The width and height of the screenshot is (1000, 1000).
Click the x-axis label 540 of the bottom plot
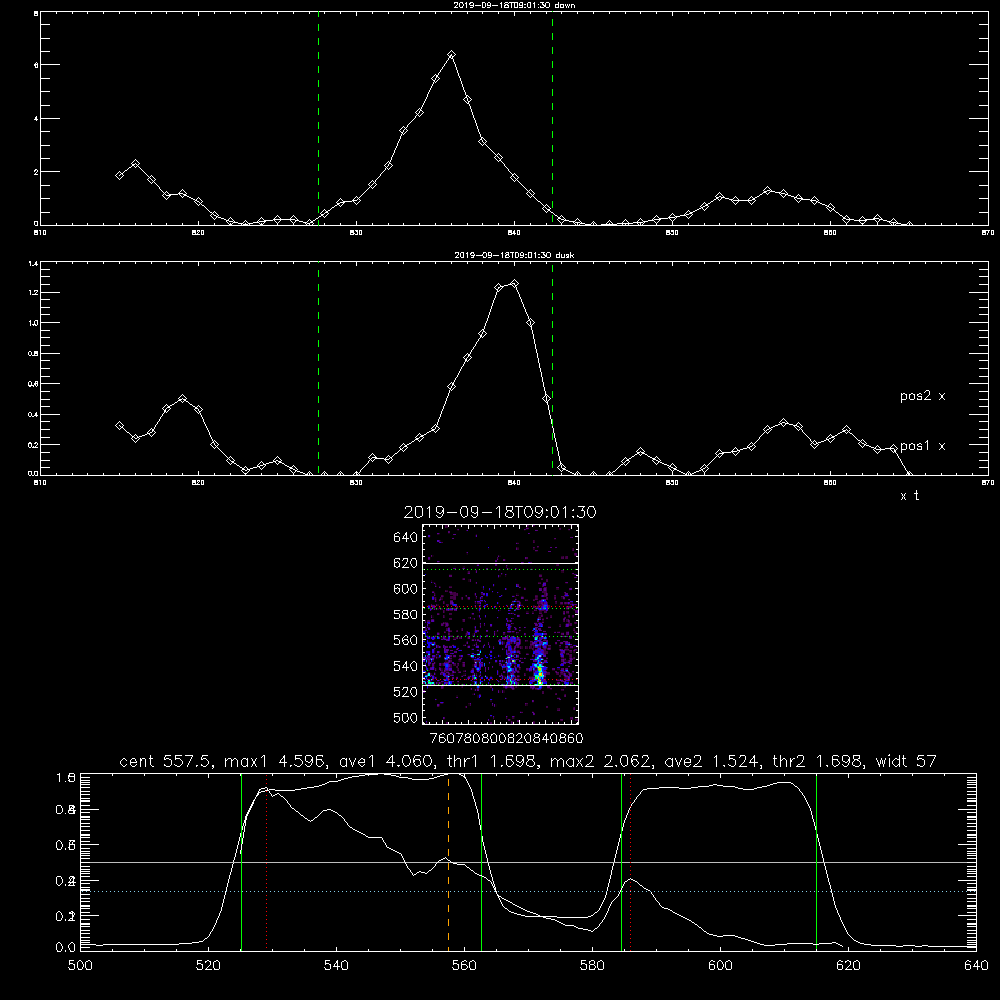[x=336, y=966]
